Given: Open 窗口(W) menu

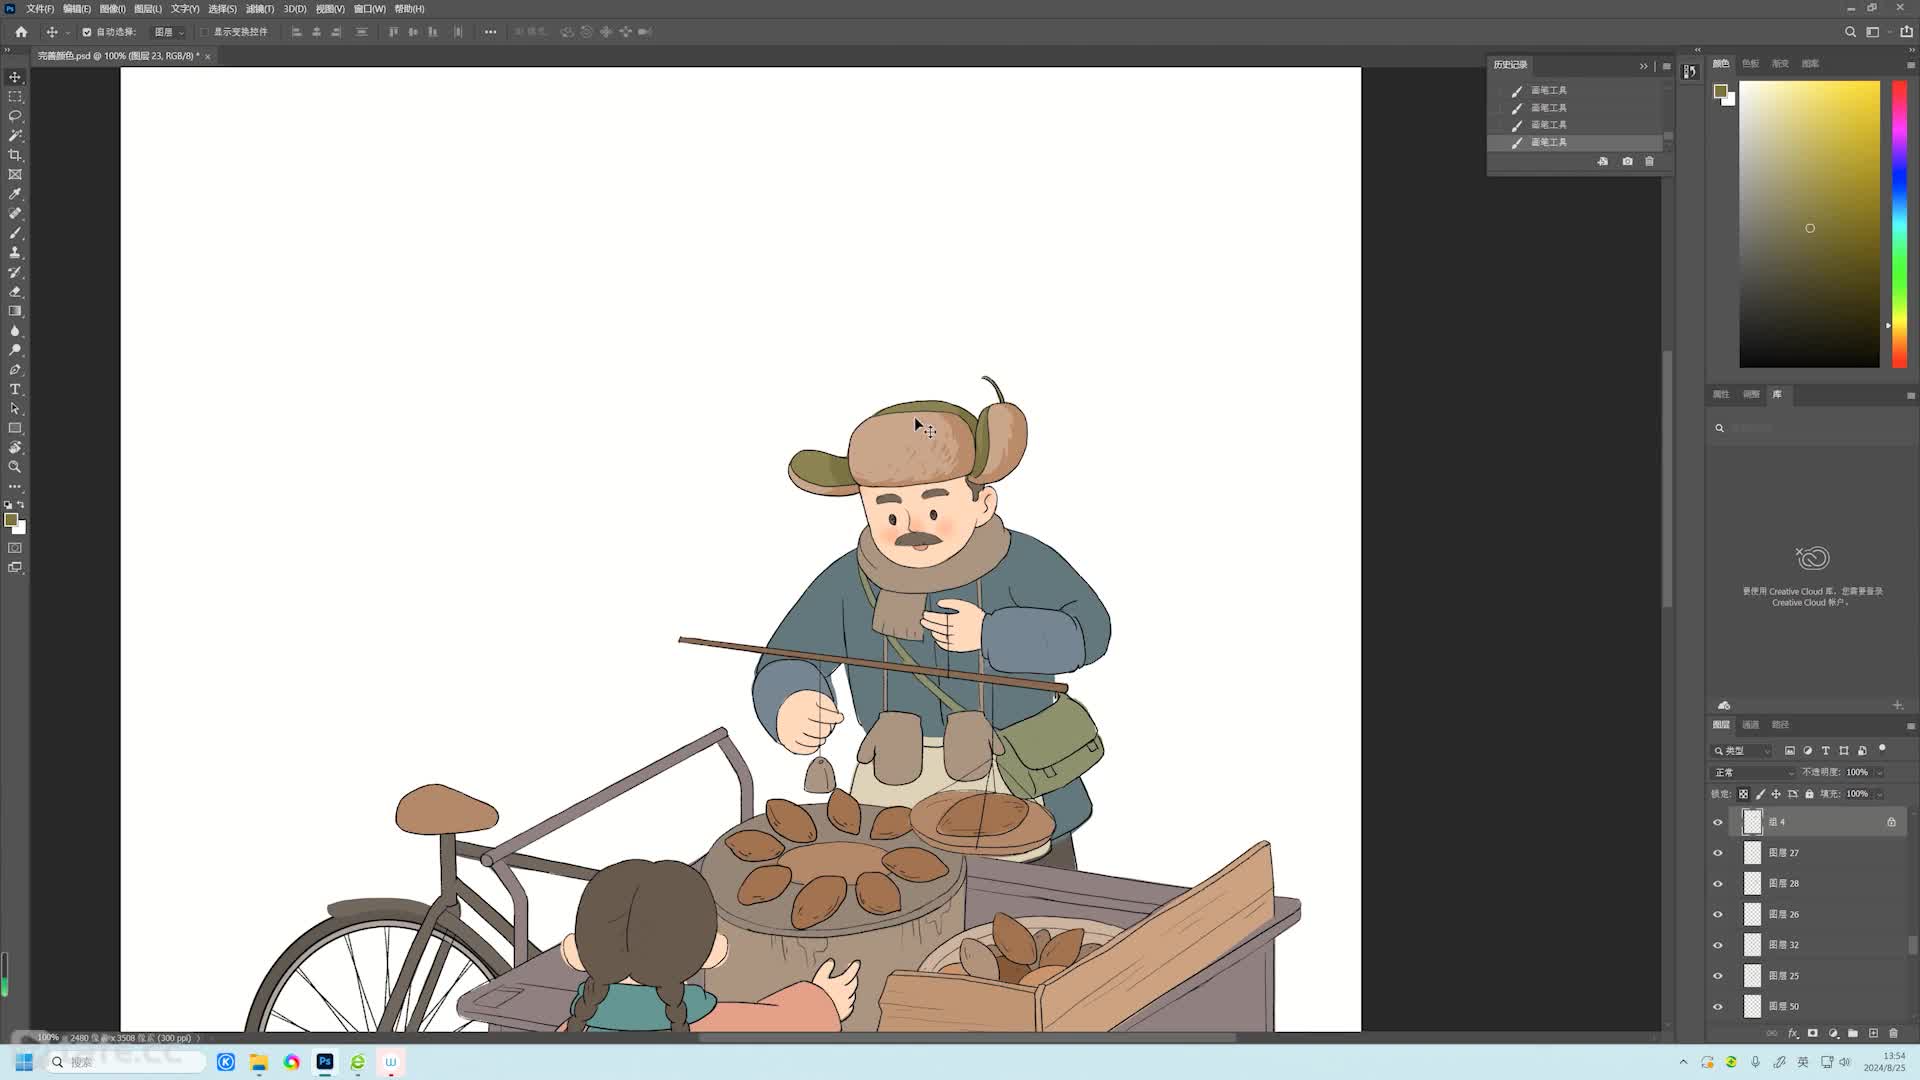Looking at the screenshot, I should (369, 9).
